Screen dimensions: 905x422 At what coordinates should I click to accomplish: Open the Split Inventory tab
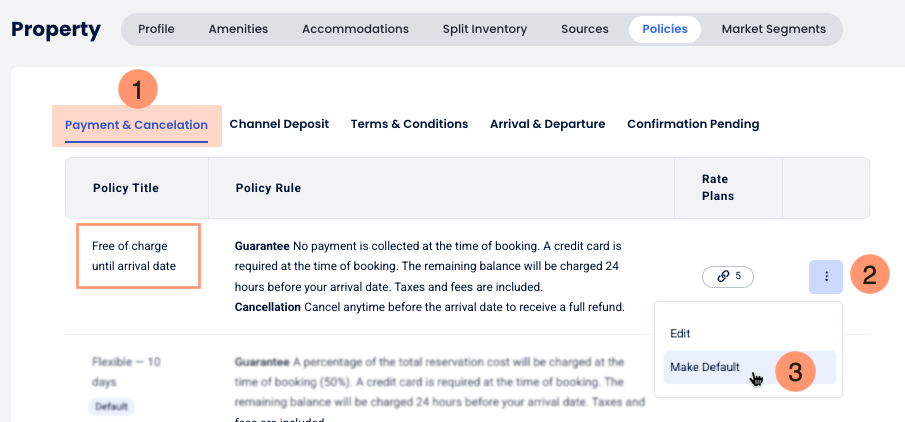pos(485,29)
